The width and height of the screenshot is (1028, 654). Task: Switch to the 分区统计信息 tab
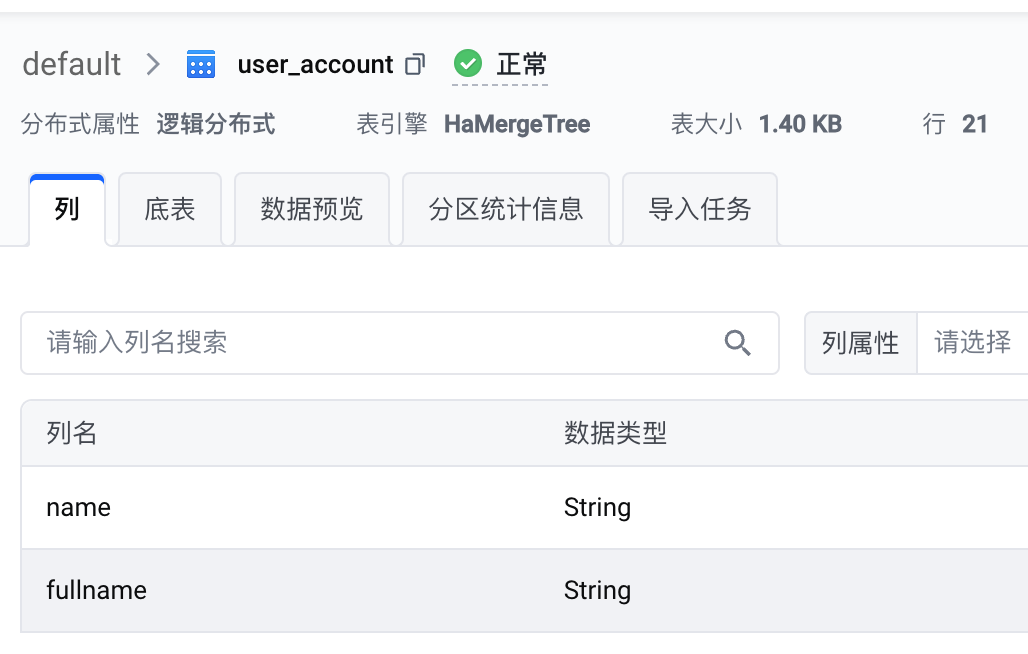506,210
